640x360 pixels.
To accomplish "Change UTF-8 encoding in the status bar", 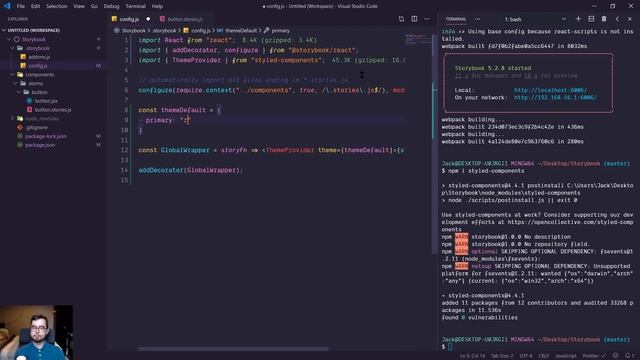I will pyautogui.click(x=525, y=356).
